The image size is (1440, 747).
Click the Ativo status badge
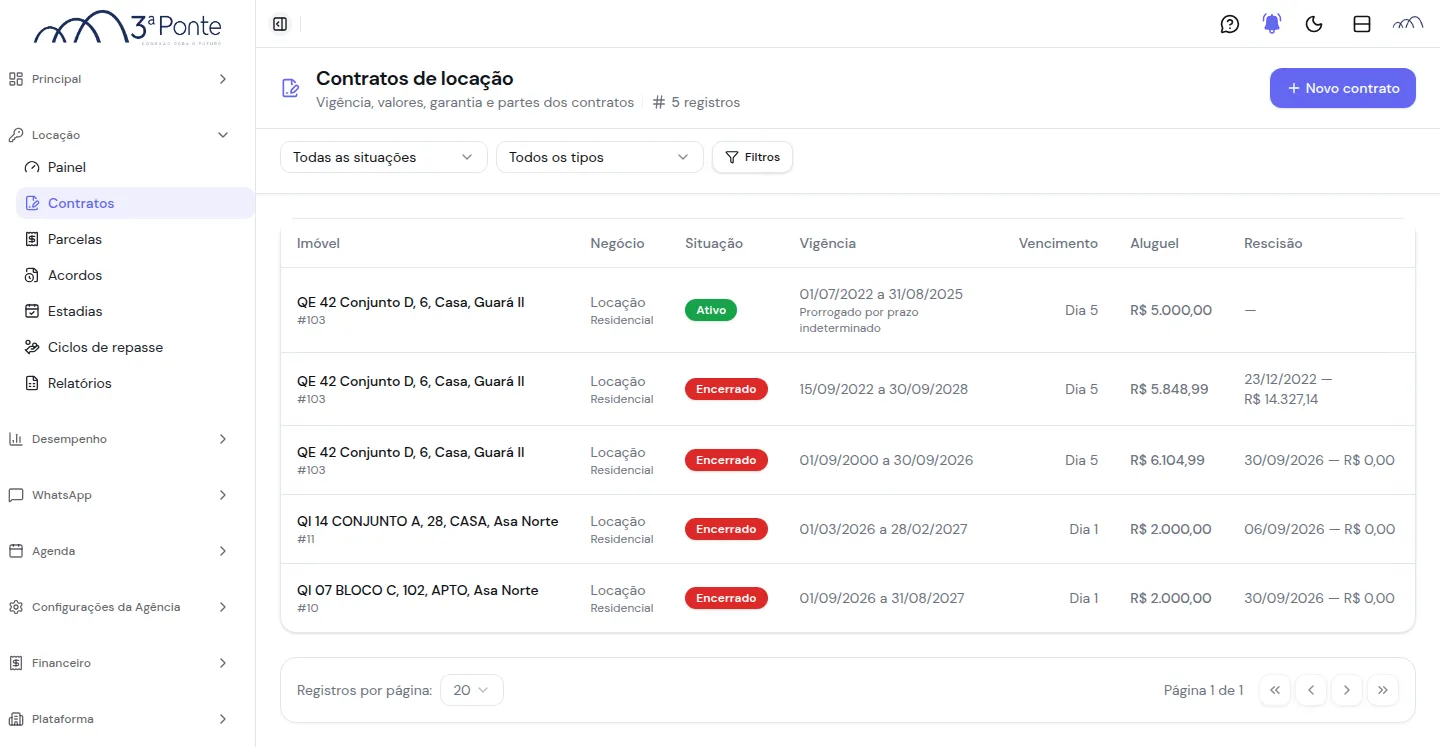tap(711, 310)
